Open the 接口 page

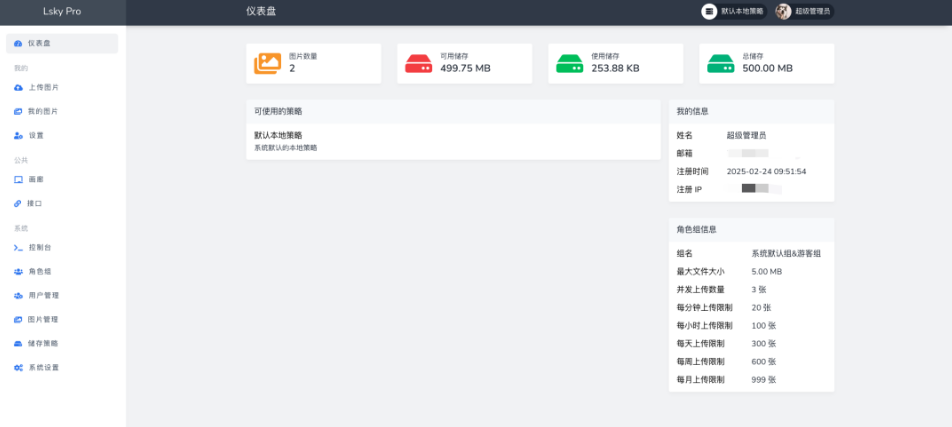tap(62, 204)
